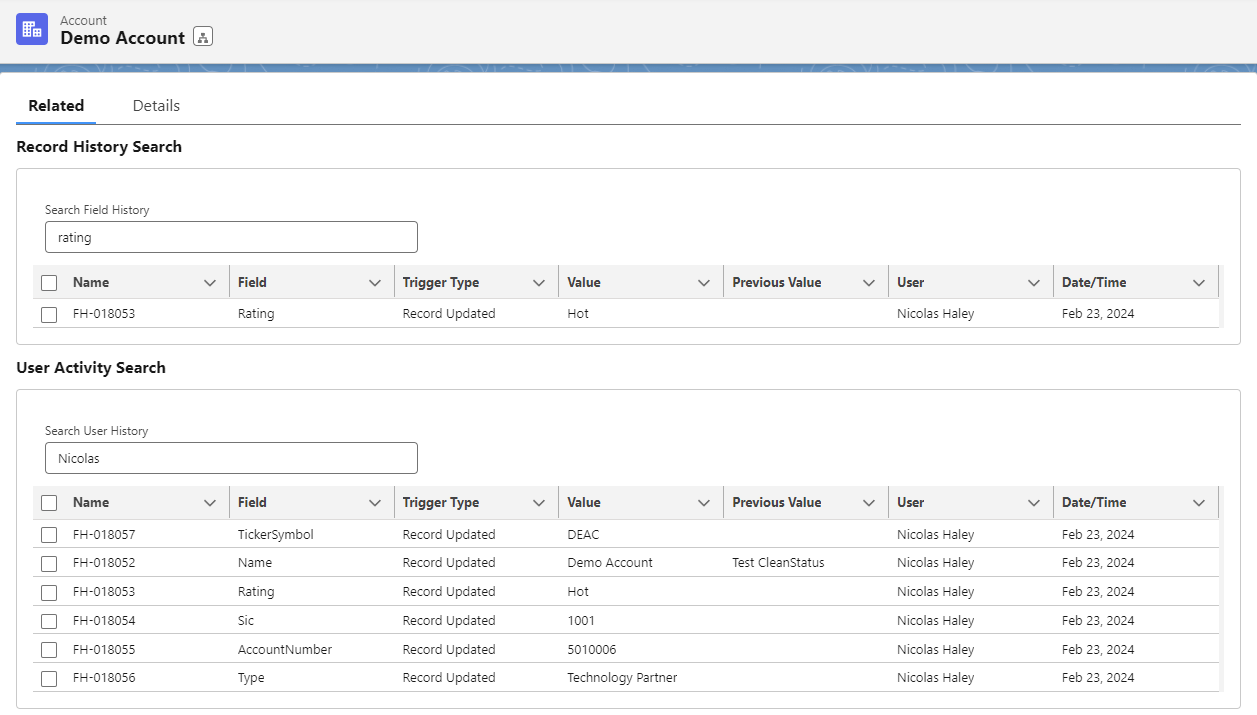Click the TickerSymbol field cell

coord(276,535)
